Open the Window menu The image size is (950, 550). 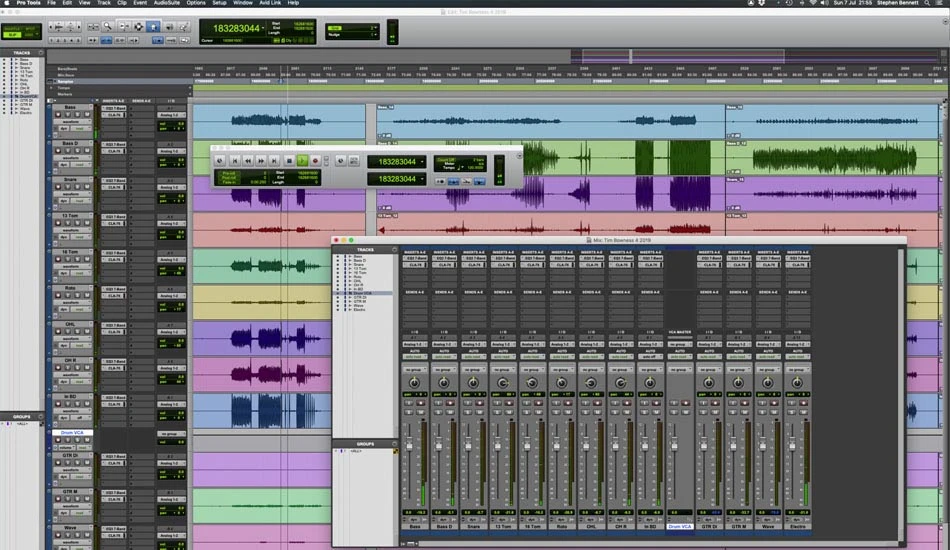[x=242, y=3]
